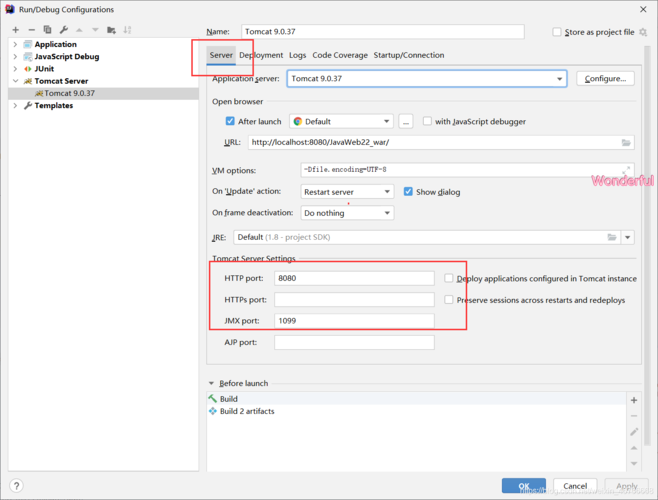Select Build task in Before launch list
Image resolution: width=658 pixels, height=500 pixels.
(x=416, y=399)
